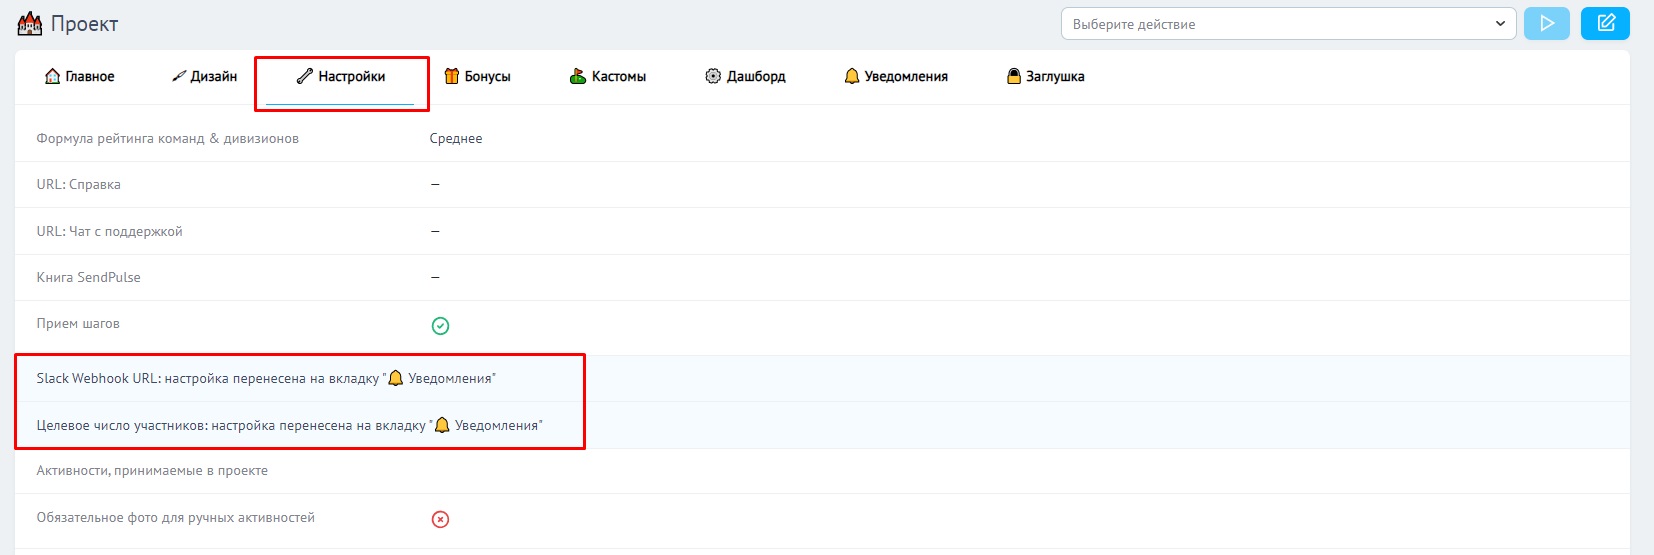The height and width of the screenshot is (555, 1654).
Task: Click the dropdown chevron arrow
Action: [1499, 24]
